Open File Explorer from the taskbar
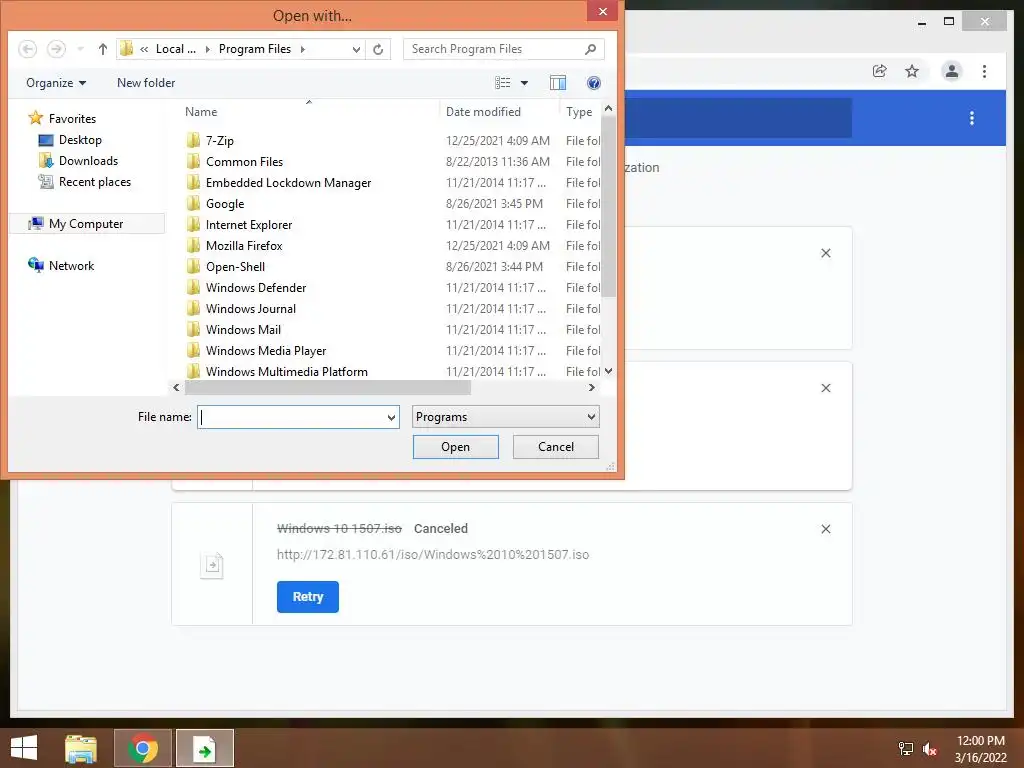The image size is (1024, 768). [81, 748]
